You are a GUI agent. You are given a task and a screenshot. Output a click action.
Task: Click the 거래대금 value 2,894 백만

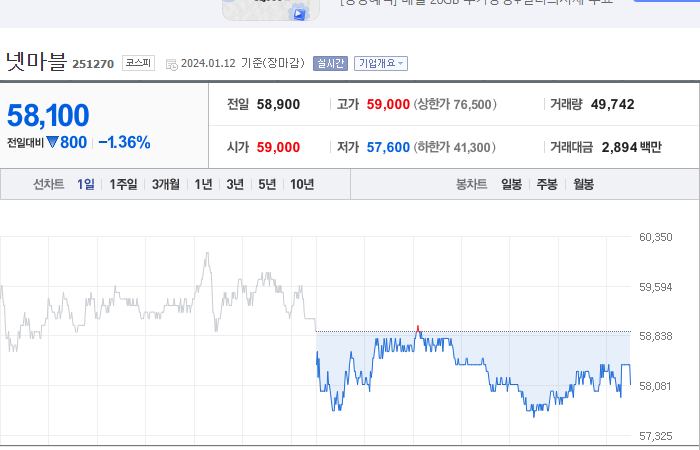(632, 147)
